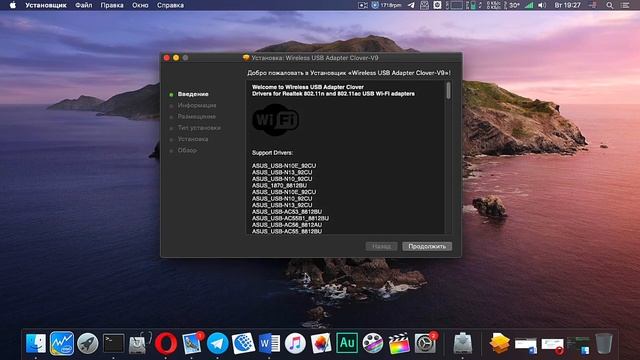Open Launchpad rocket icon in the Dock
This screenshot has width=640, height=360.
coord(87,343)
